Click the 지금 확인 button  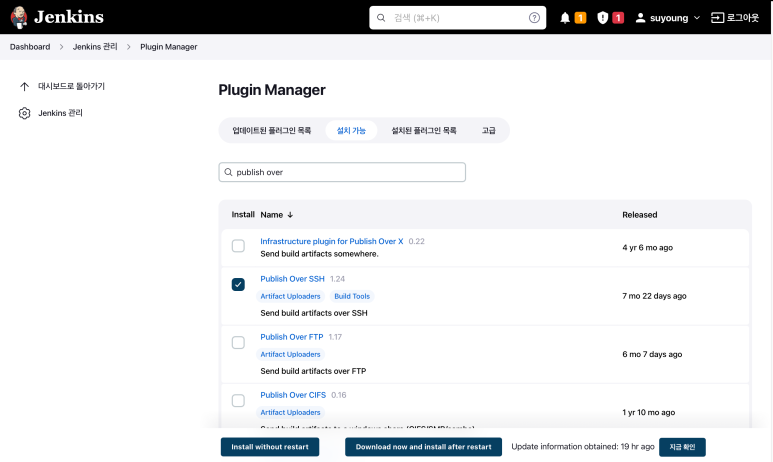point(682,447)
